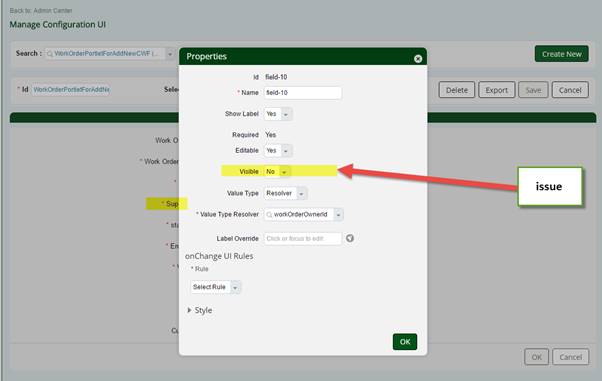Click the Manage Configuration UI title
The height and width of the screenshot is (381, 602).
click(58, 25)
